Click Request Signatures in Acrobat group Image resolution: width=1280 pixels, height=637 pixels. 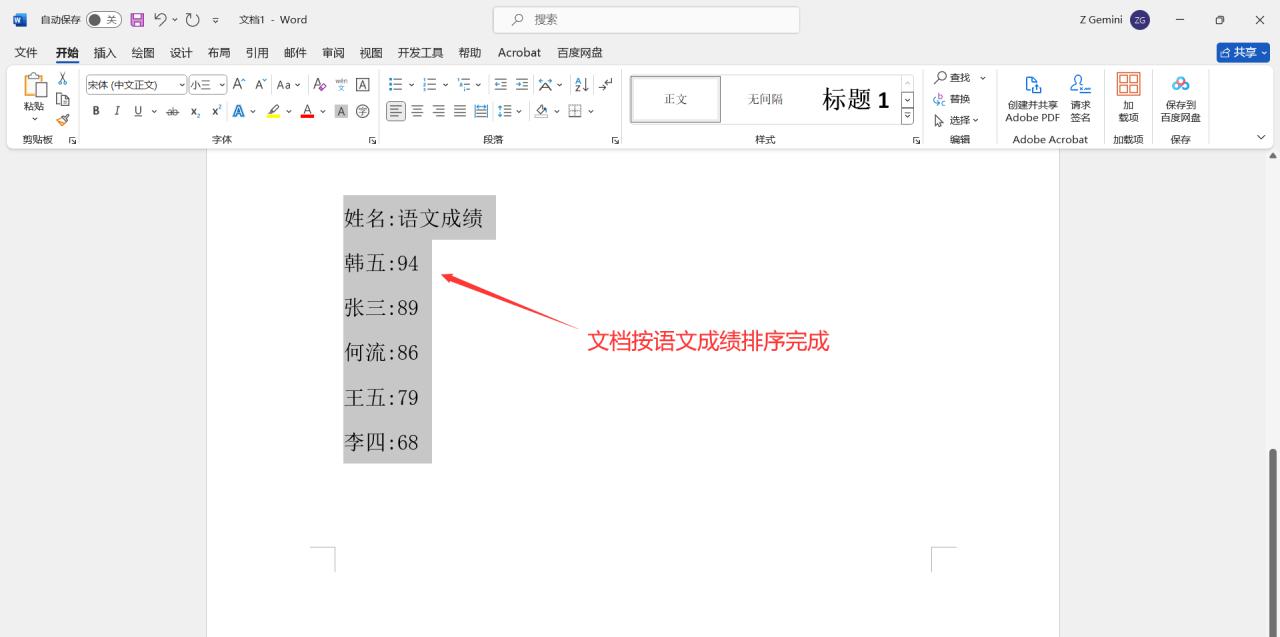[1081, 98]
